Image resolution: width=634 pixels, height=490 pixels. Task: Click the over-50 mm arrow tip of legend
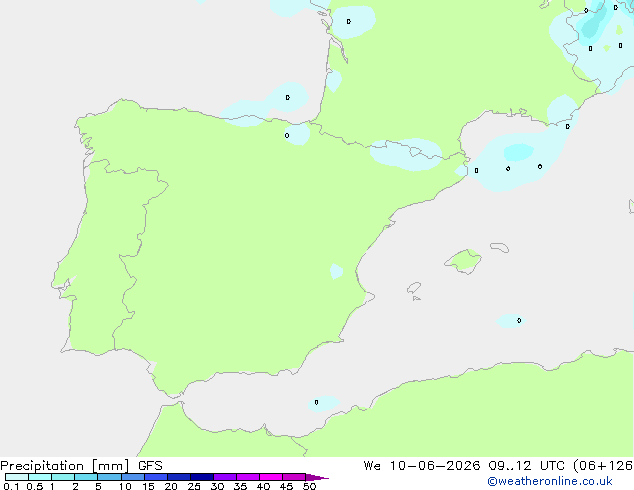pos(317,477)
